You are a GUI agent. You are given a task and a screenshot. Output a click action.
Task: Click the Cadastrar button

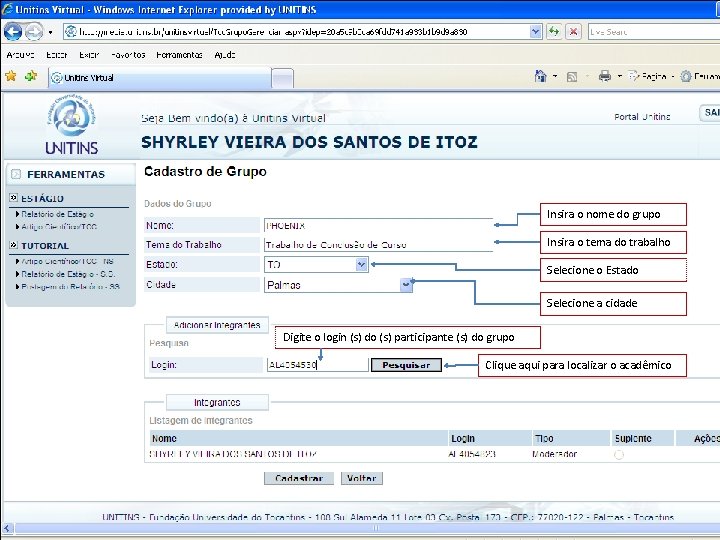coord(298,478)
